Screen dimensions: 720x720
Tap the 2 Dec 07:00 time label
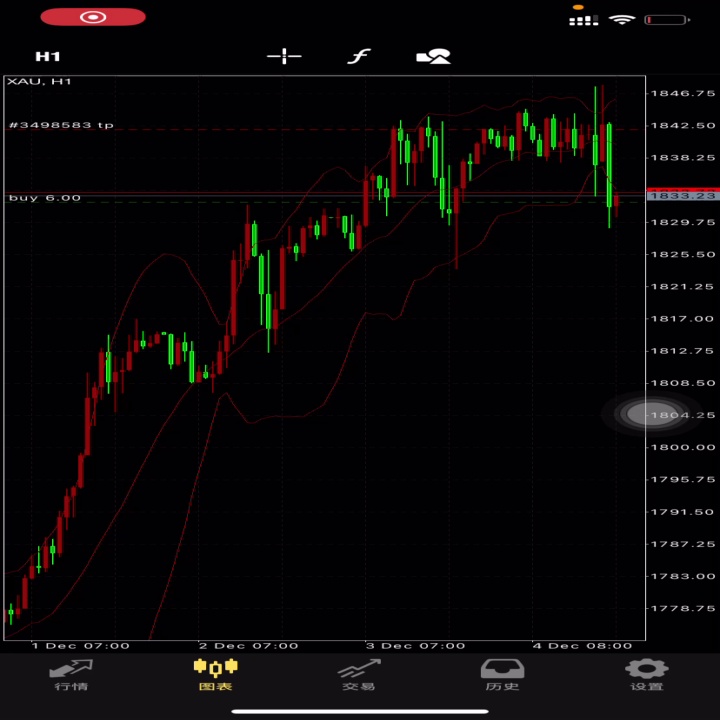tap(248, 646)
